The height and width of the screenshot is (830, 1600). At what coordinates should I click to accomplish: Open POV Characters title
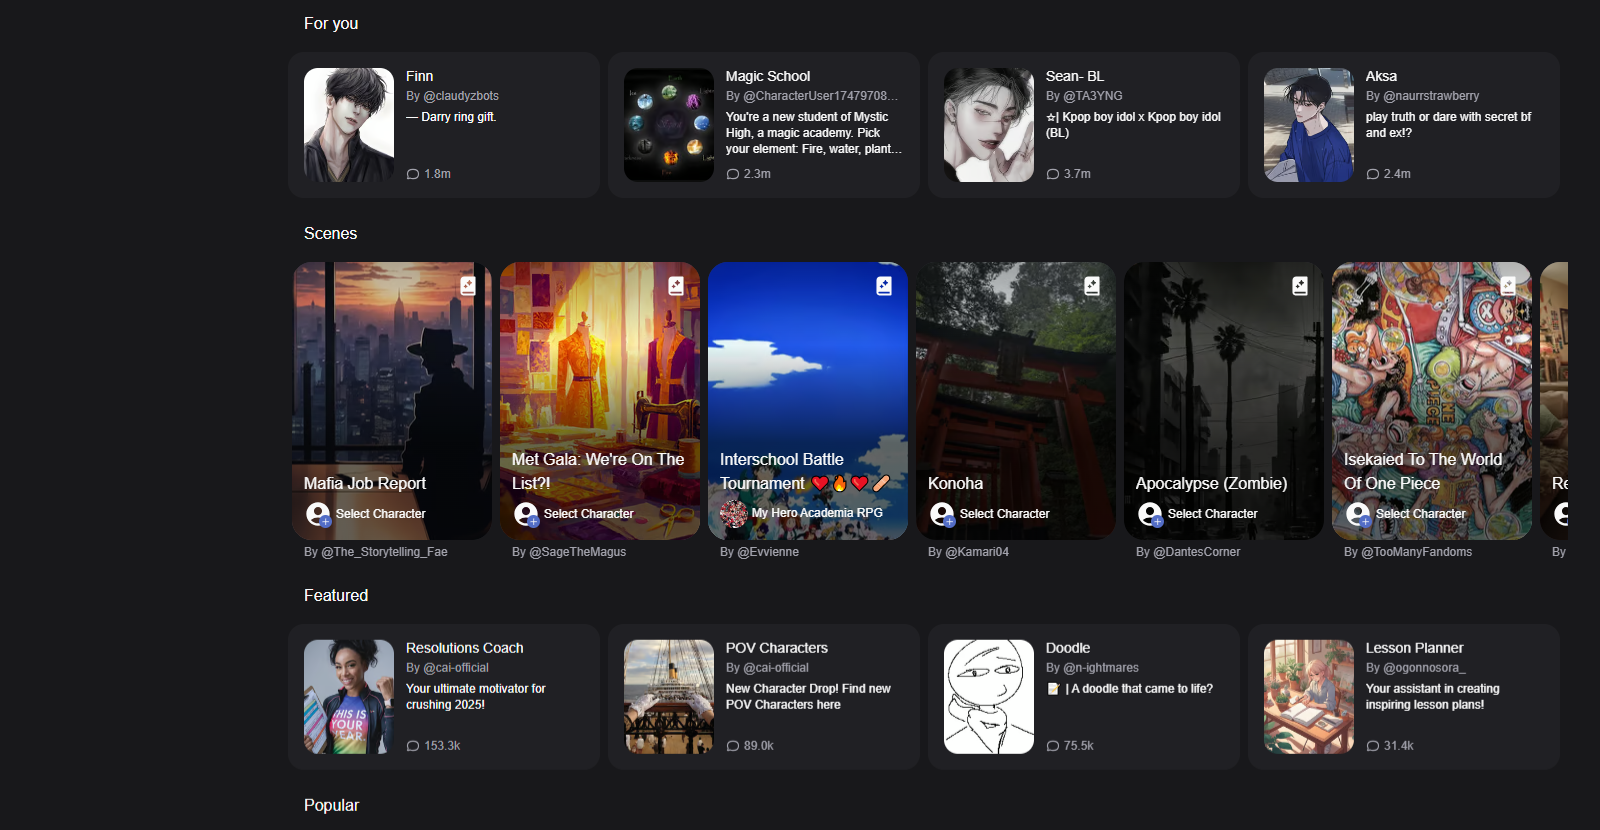point(777,648)
